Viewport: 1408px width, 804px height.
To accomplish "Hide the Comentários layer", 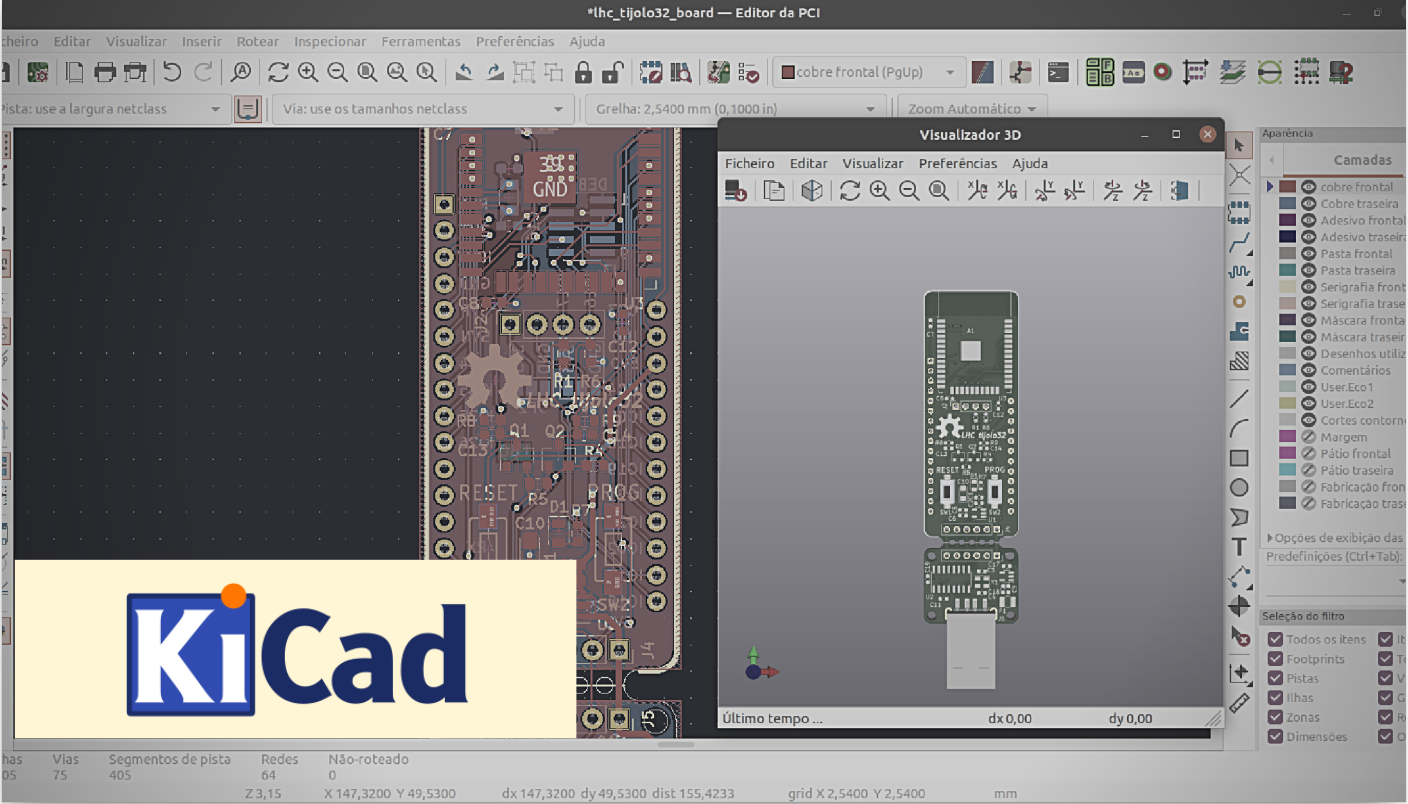I will tap(1308, 370).
